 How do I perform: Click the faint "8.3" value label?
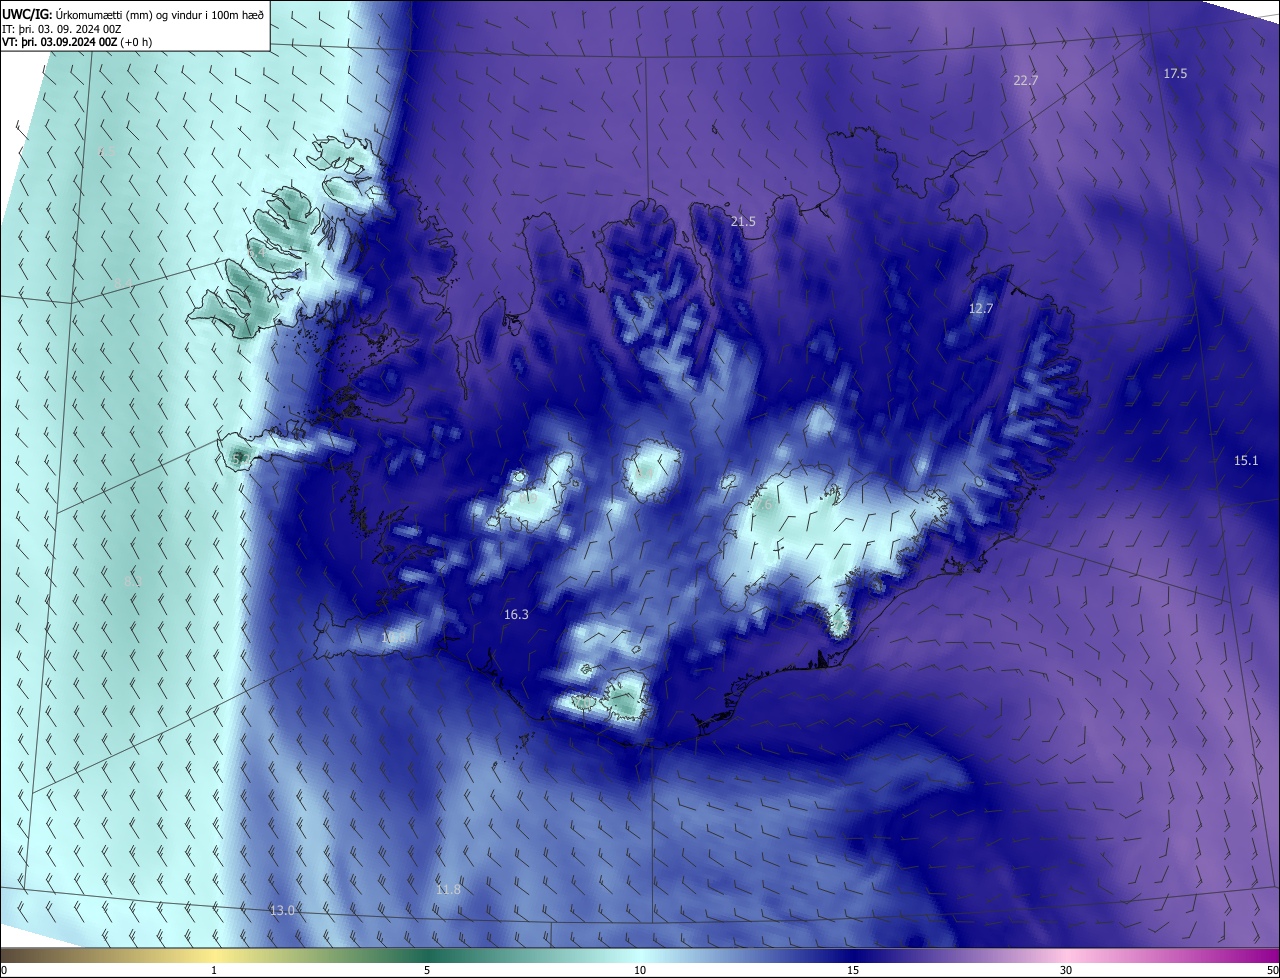pos(133,581)
